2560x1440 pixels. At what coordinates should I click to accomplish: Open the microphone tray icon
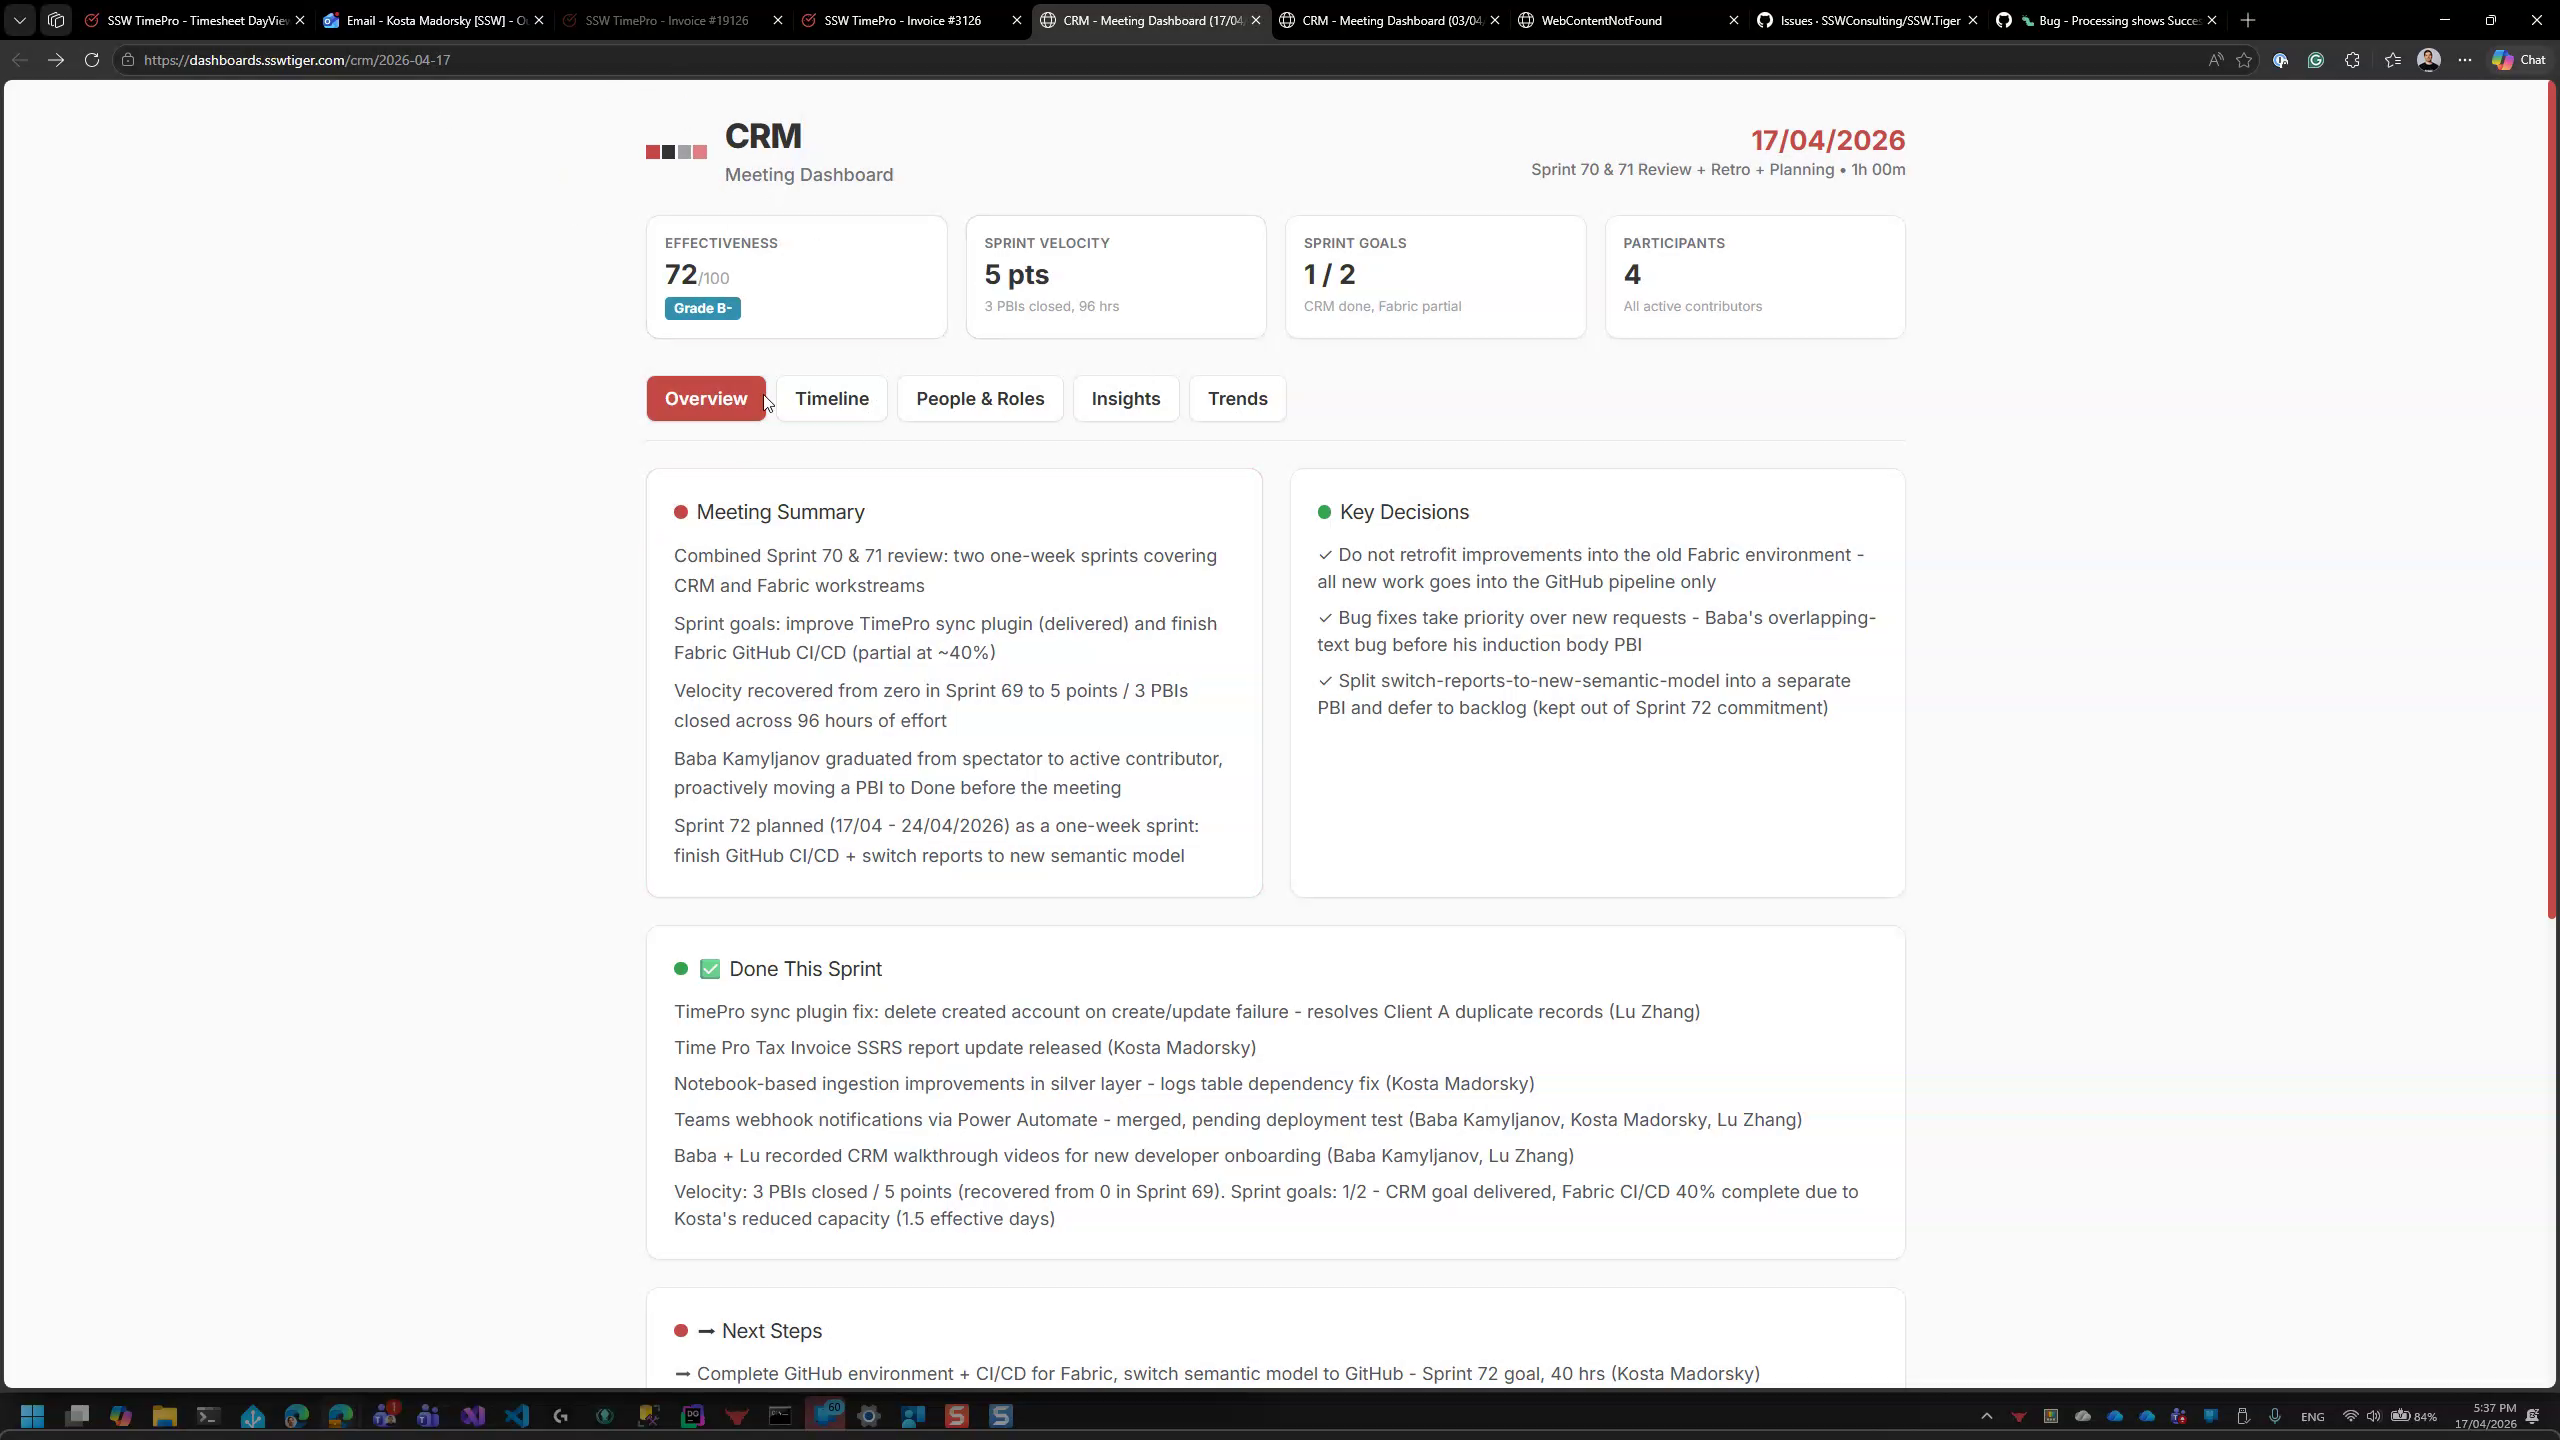pos(2275,1416)
